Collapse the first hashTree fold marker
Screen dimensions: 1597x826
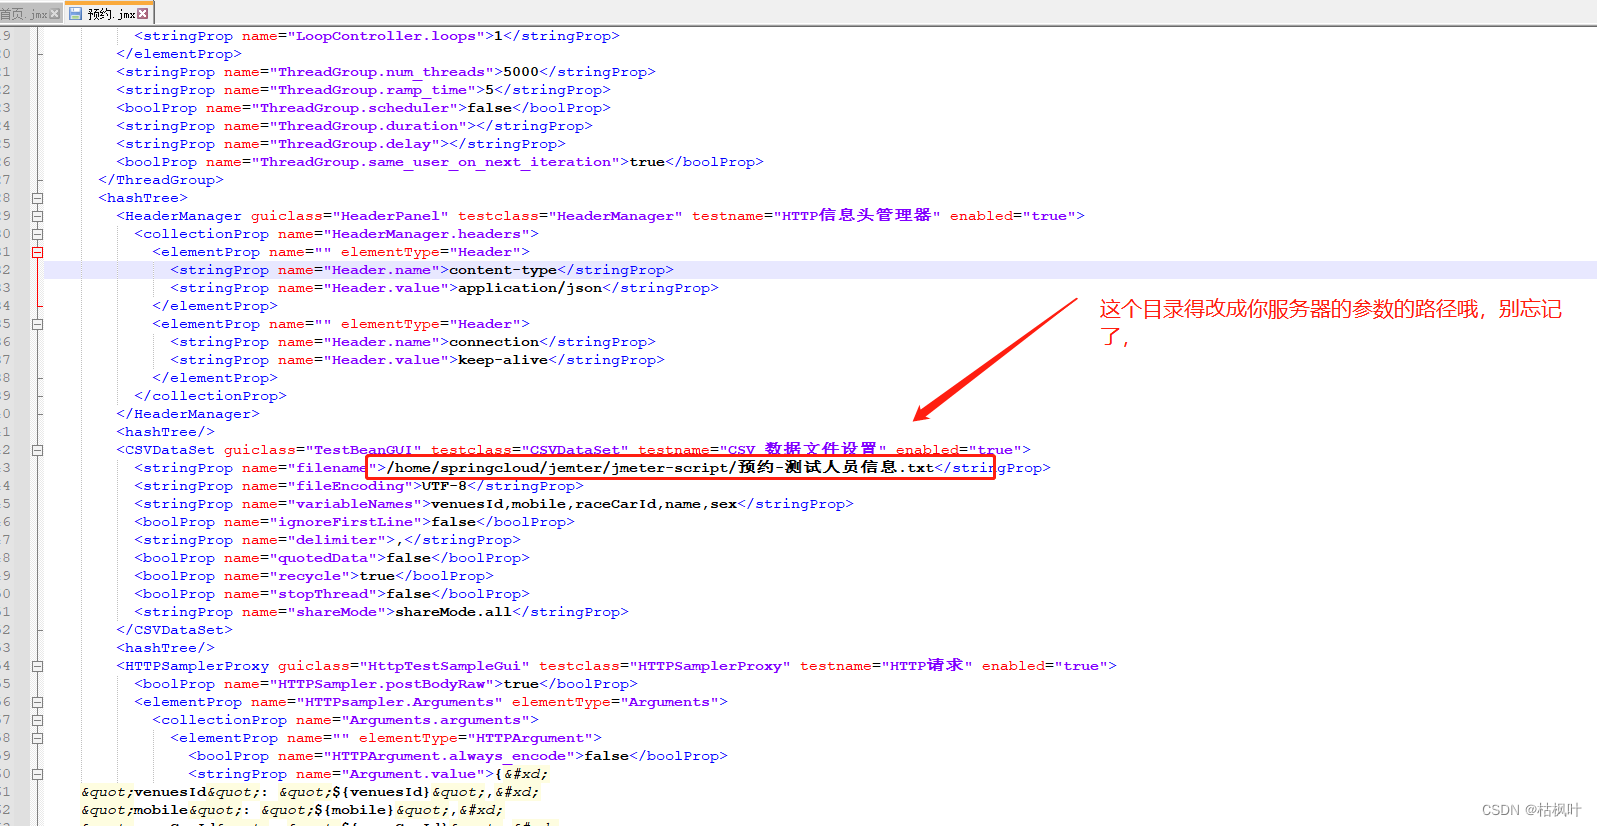click(x=37, y=198)
